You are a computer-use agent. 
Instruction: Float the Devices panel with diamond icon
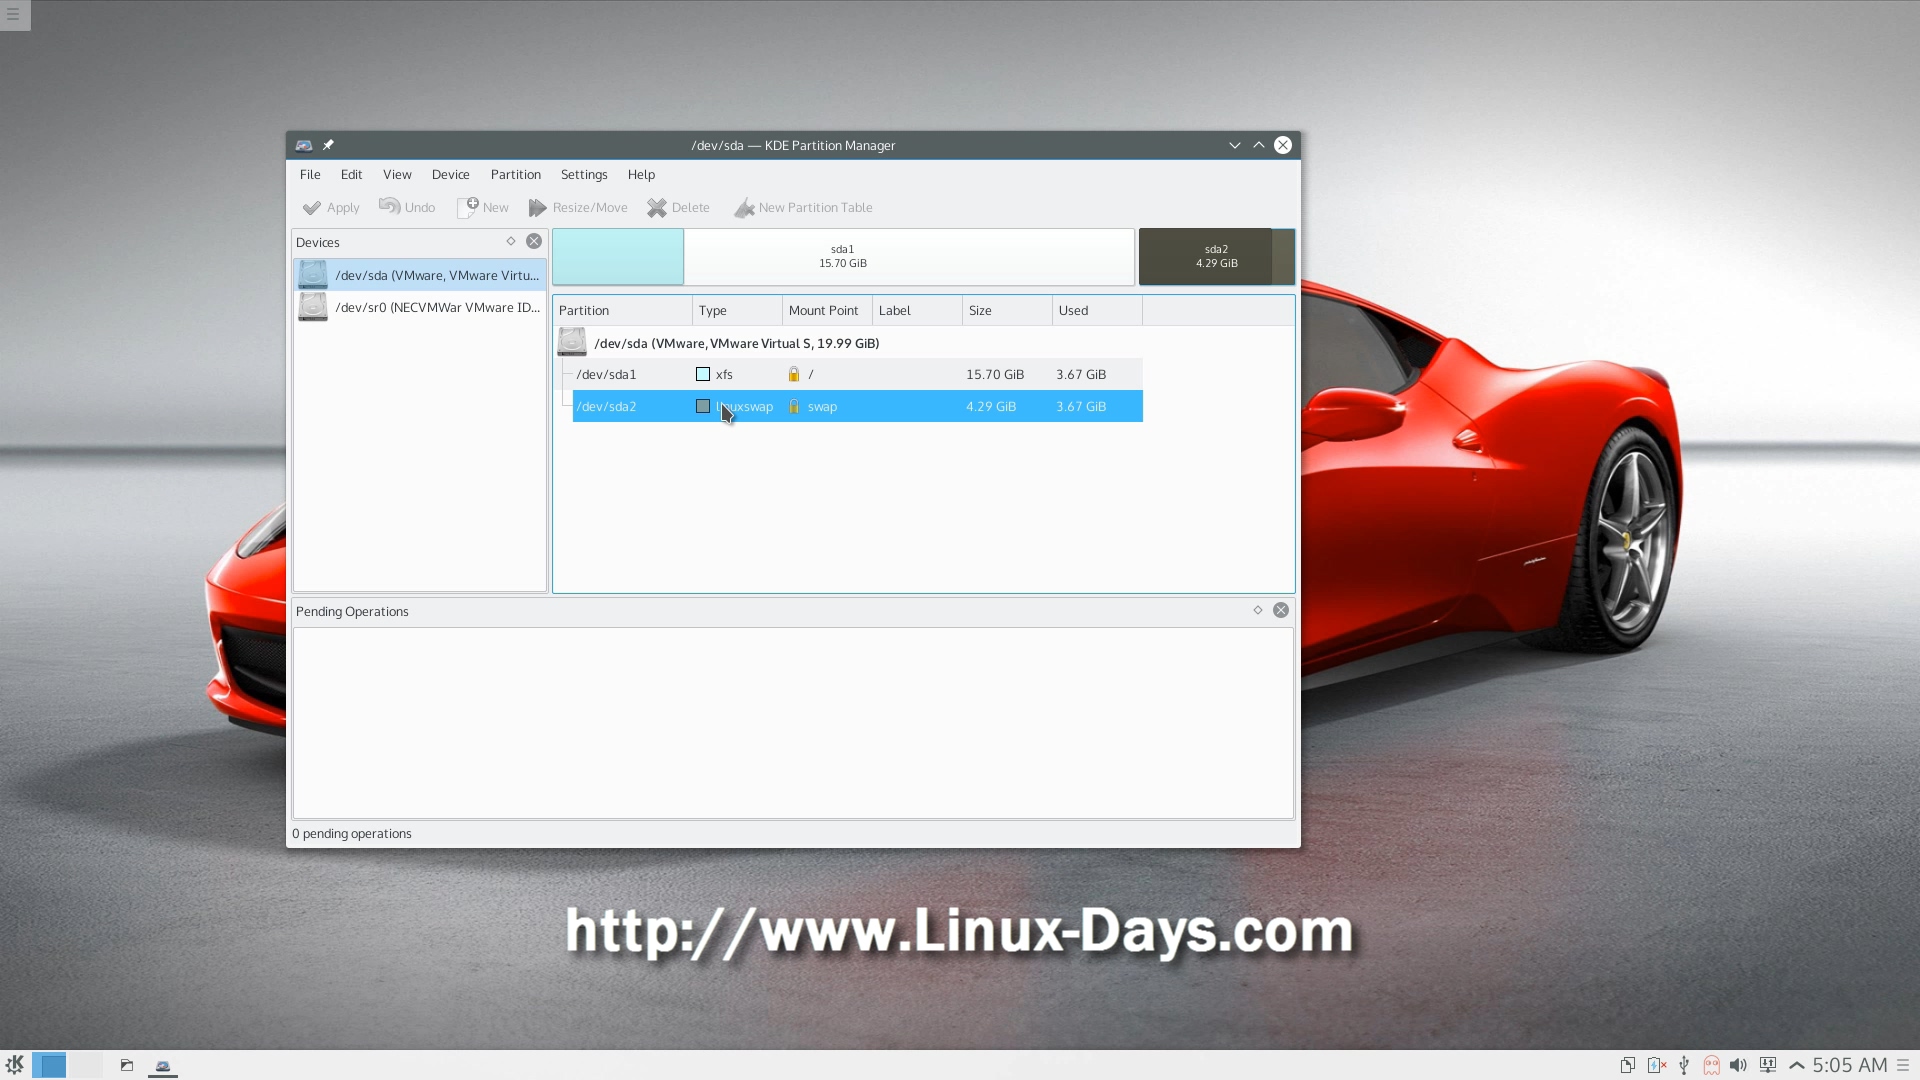pyautogui.click(x=511, y=241)
